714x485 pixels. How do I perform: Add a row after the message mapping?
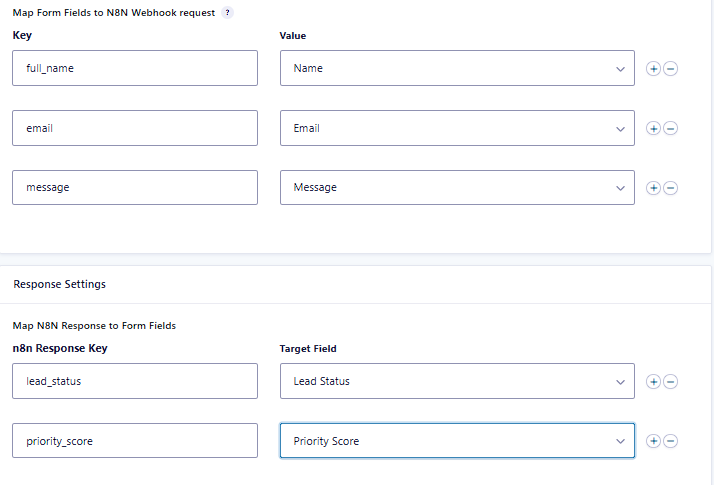pyautogui.click(x=653, y=187)
